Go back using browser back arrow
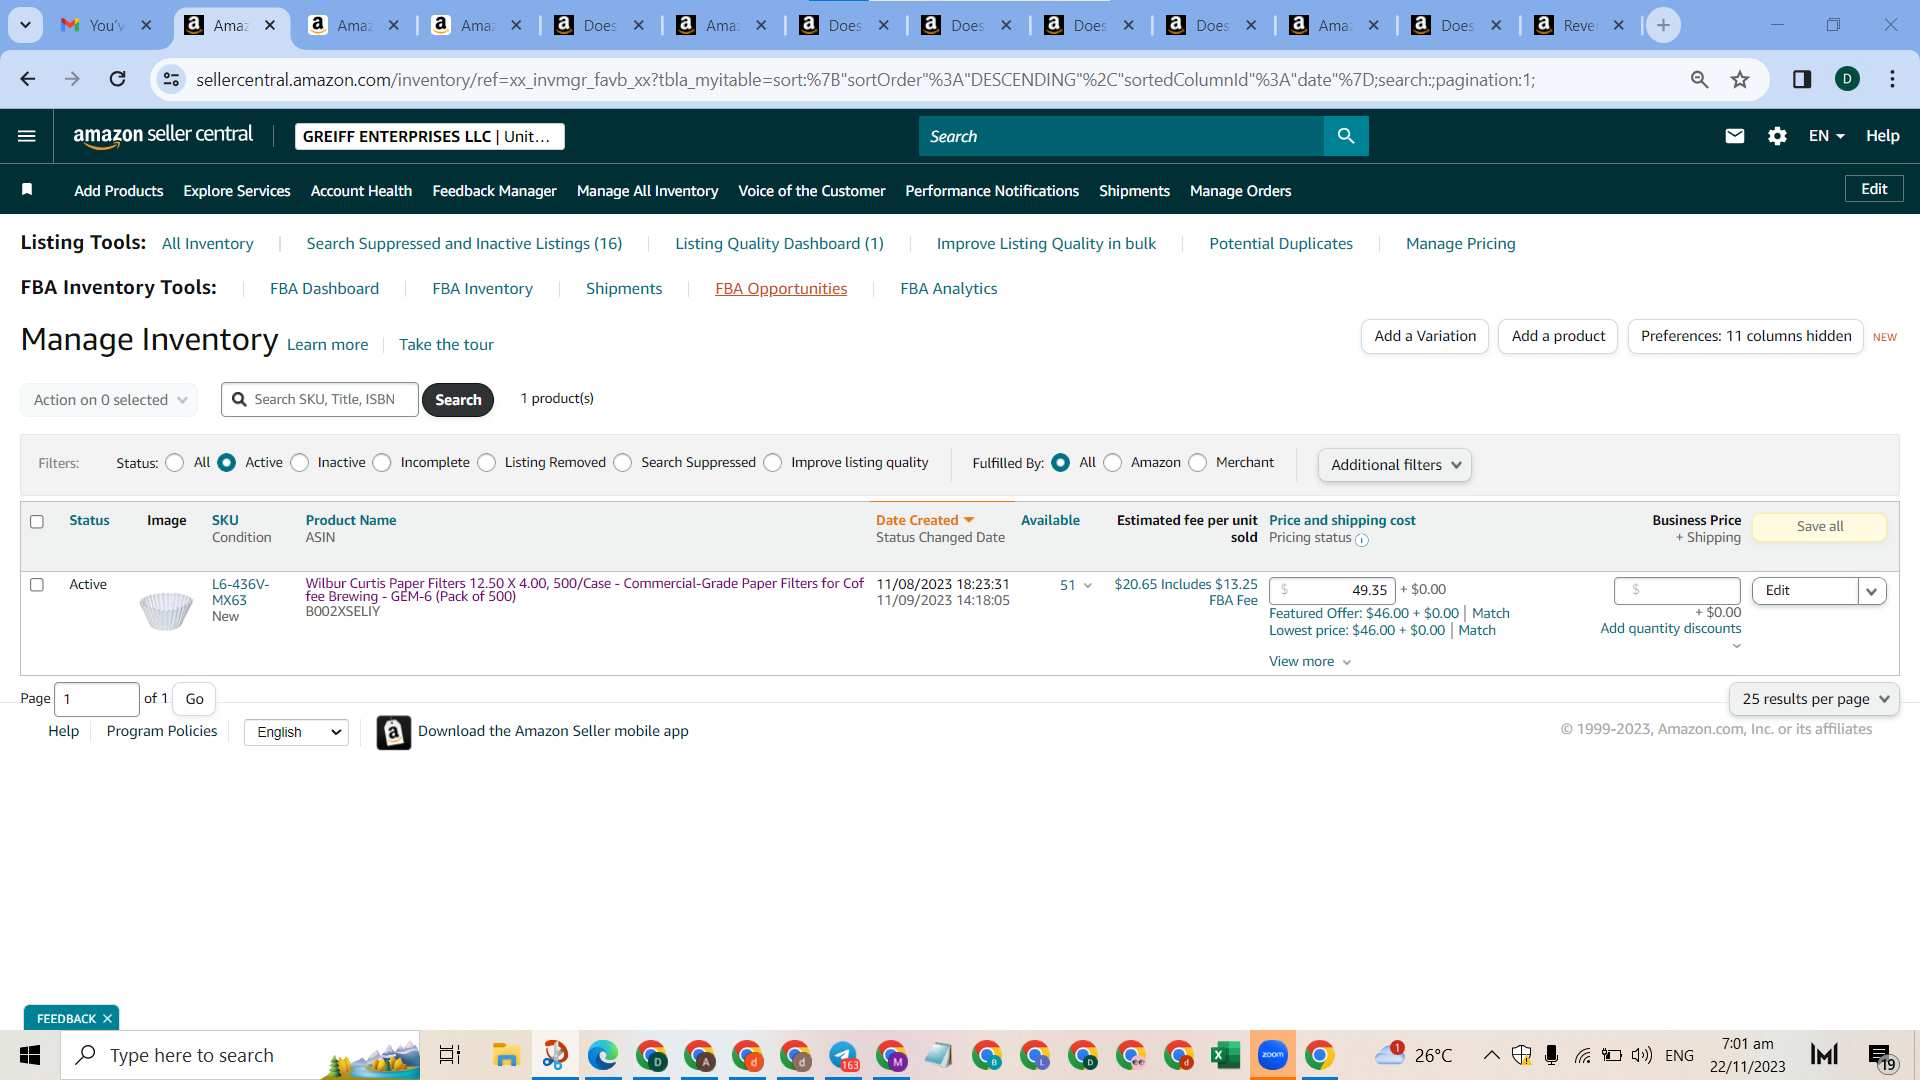1920x1080 pixels. 28,79
